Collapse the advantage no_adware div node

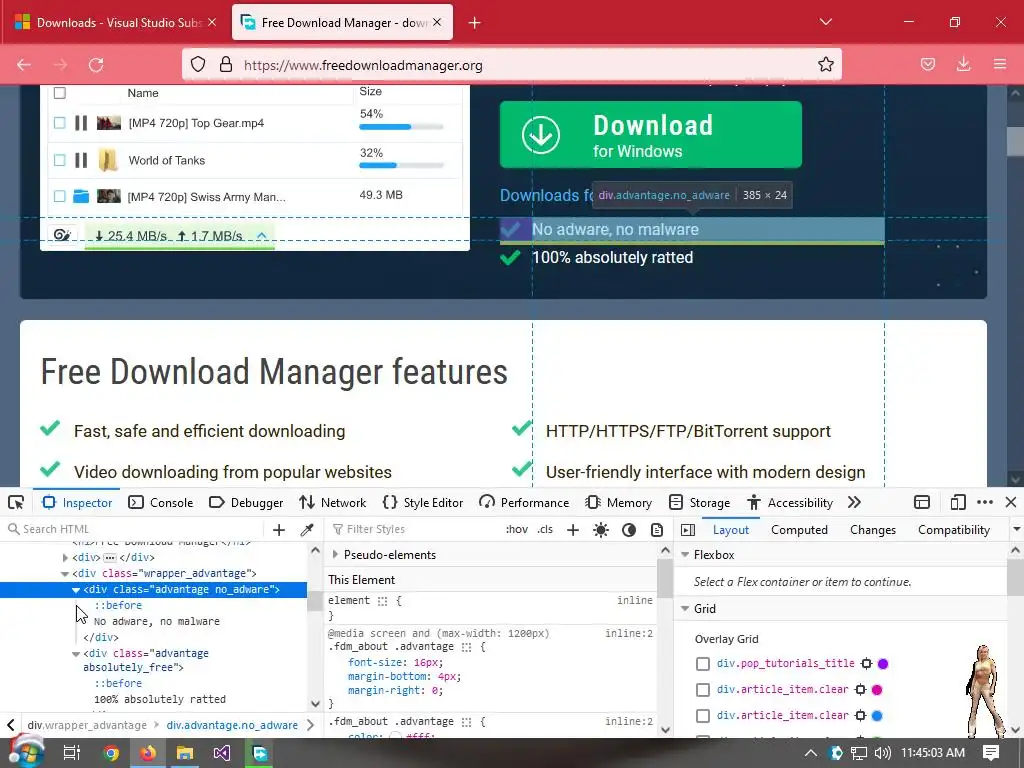coord(76,590)
